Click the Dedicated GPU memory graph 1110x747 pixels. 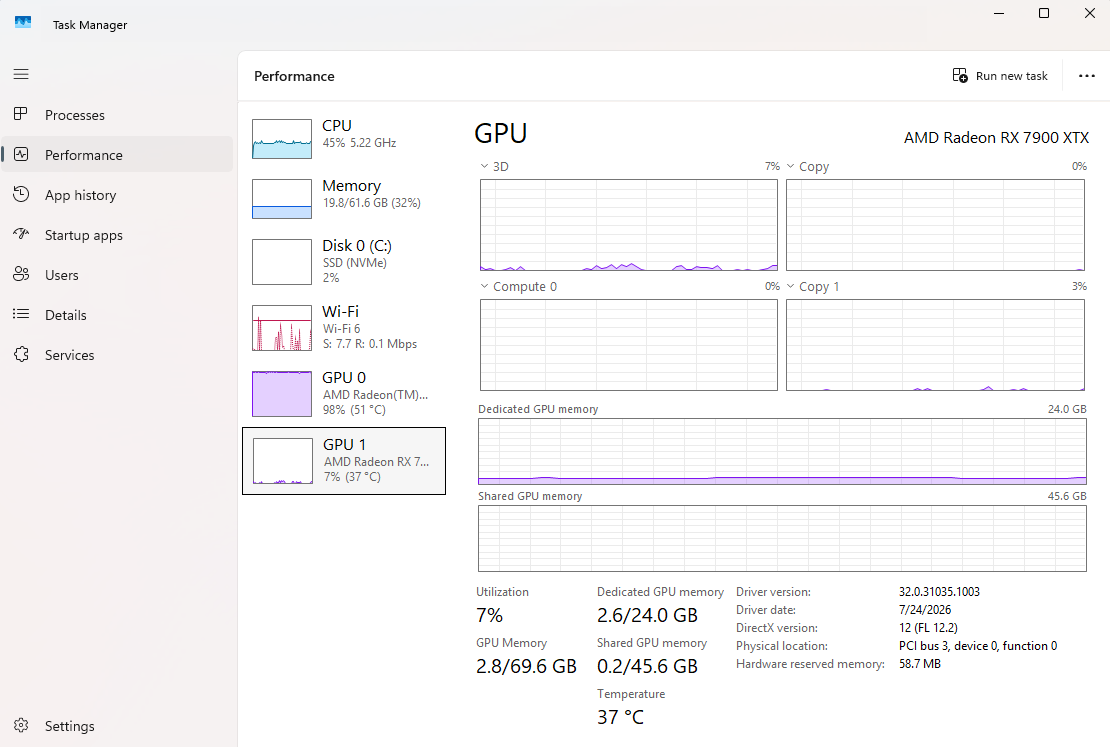(x=782, y=452)
